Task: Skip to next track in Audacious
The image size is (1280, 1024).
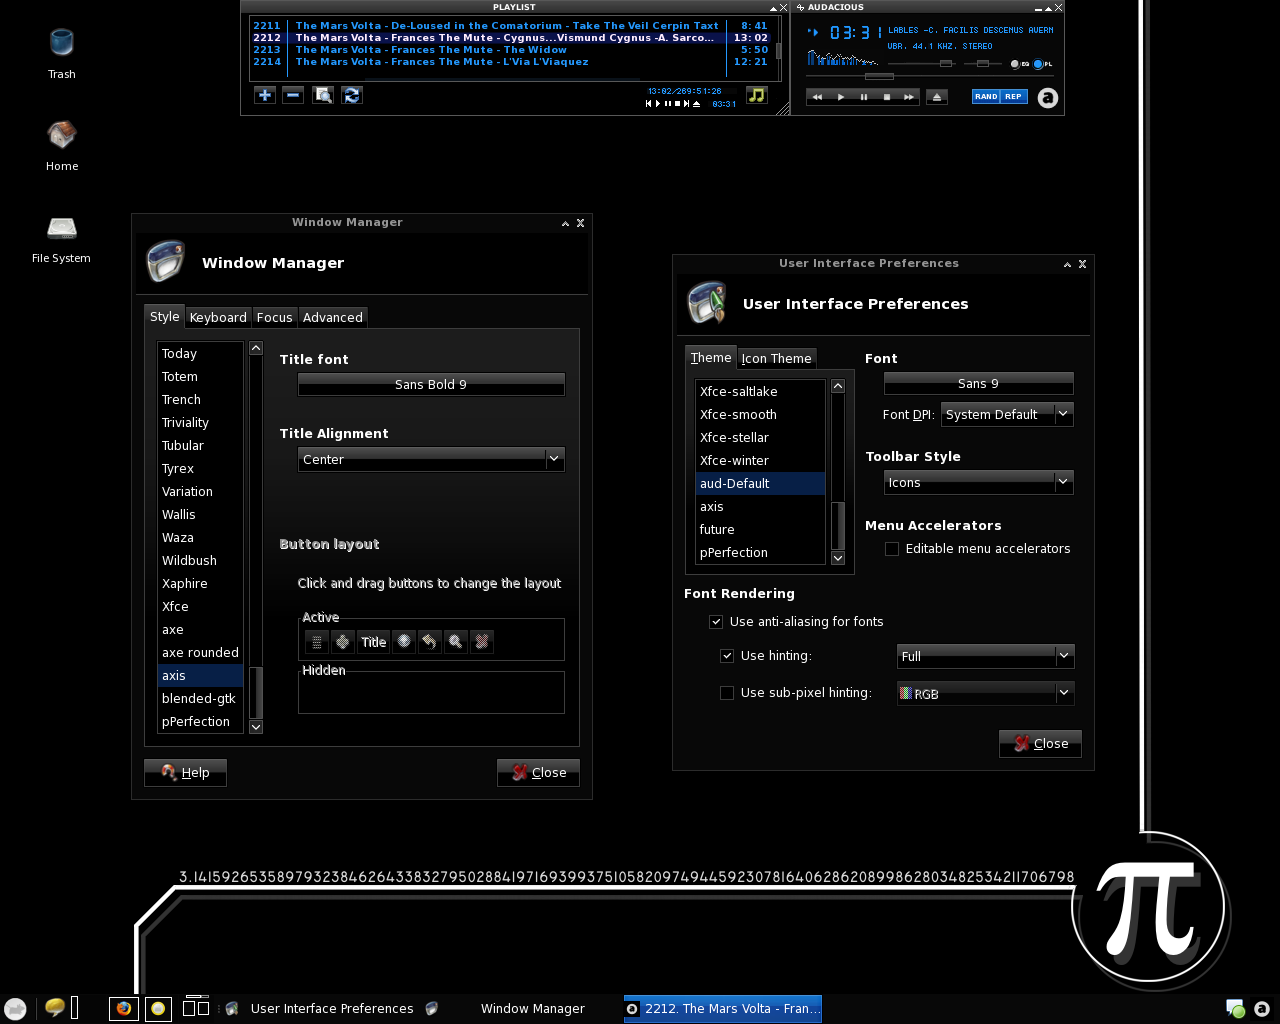Action: tap(908, 97)
